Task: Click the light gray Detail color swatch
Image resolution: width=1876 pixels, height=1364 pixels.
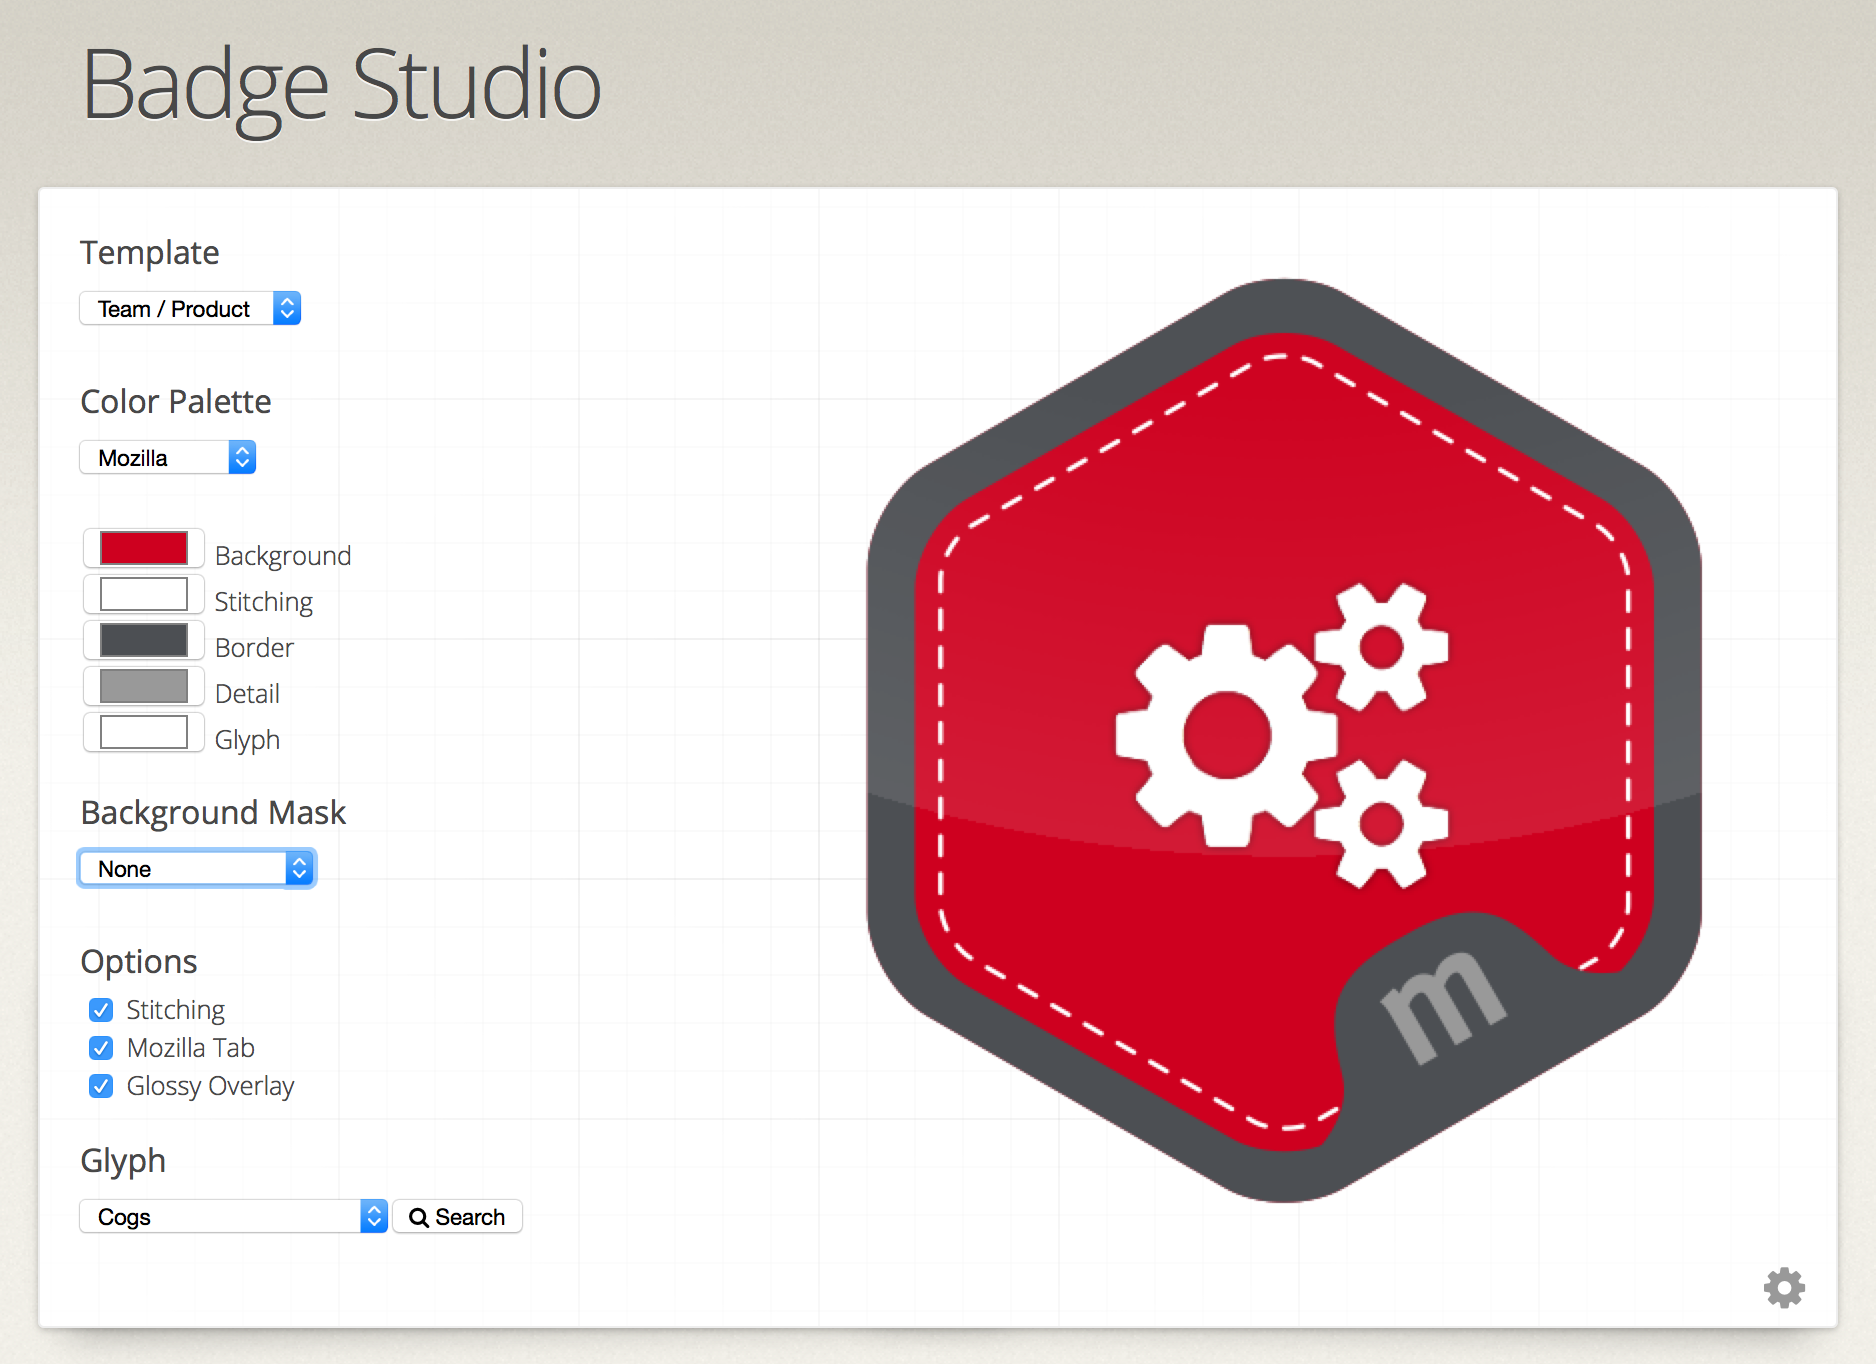Action: [144, 687]
